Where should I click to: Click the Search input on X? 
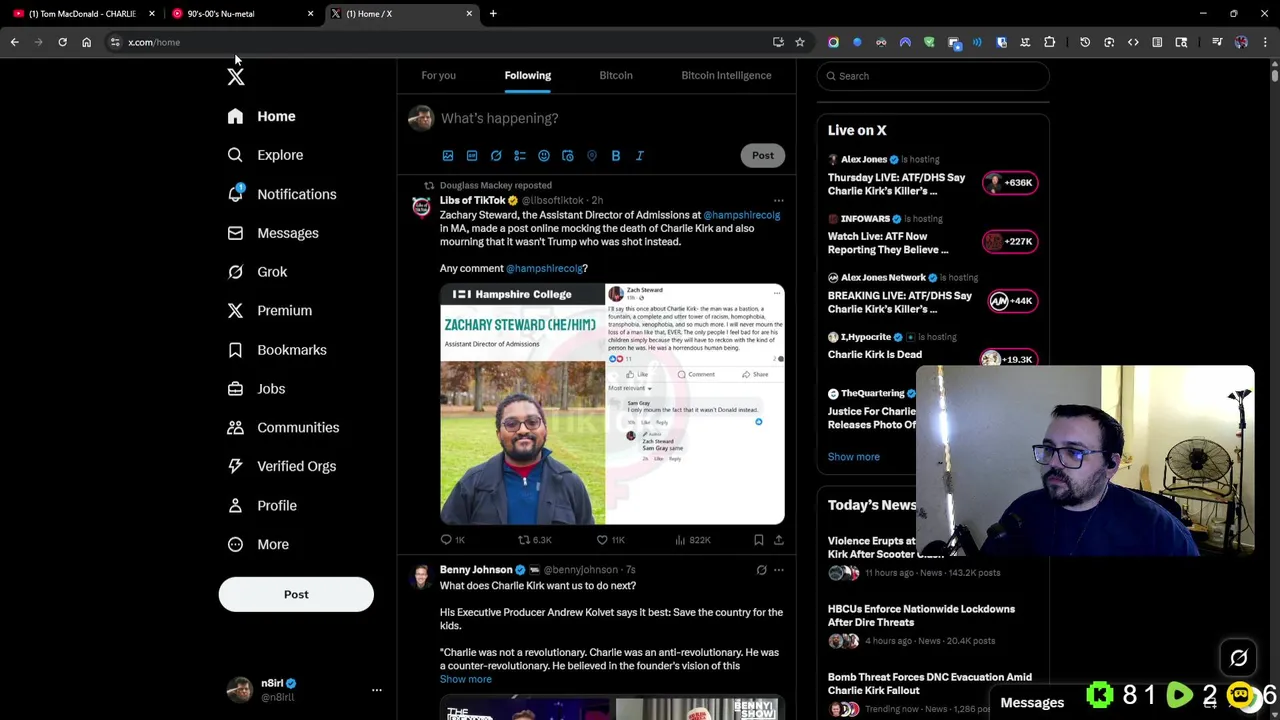(x=933, y=76)
